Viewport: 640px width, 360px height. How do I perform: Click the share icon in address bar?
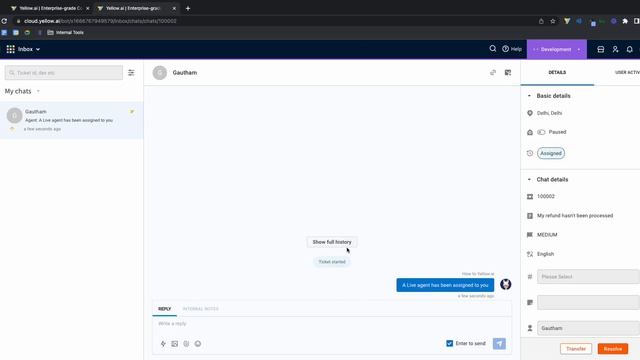pos(541,21)
